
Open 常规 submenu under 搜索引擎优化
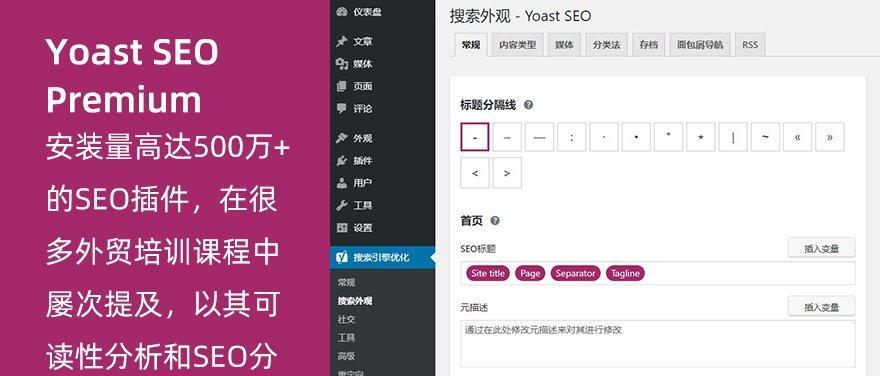click(346, 282)
